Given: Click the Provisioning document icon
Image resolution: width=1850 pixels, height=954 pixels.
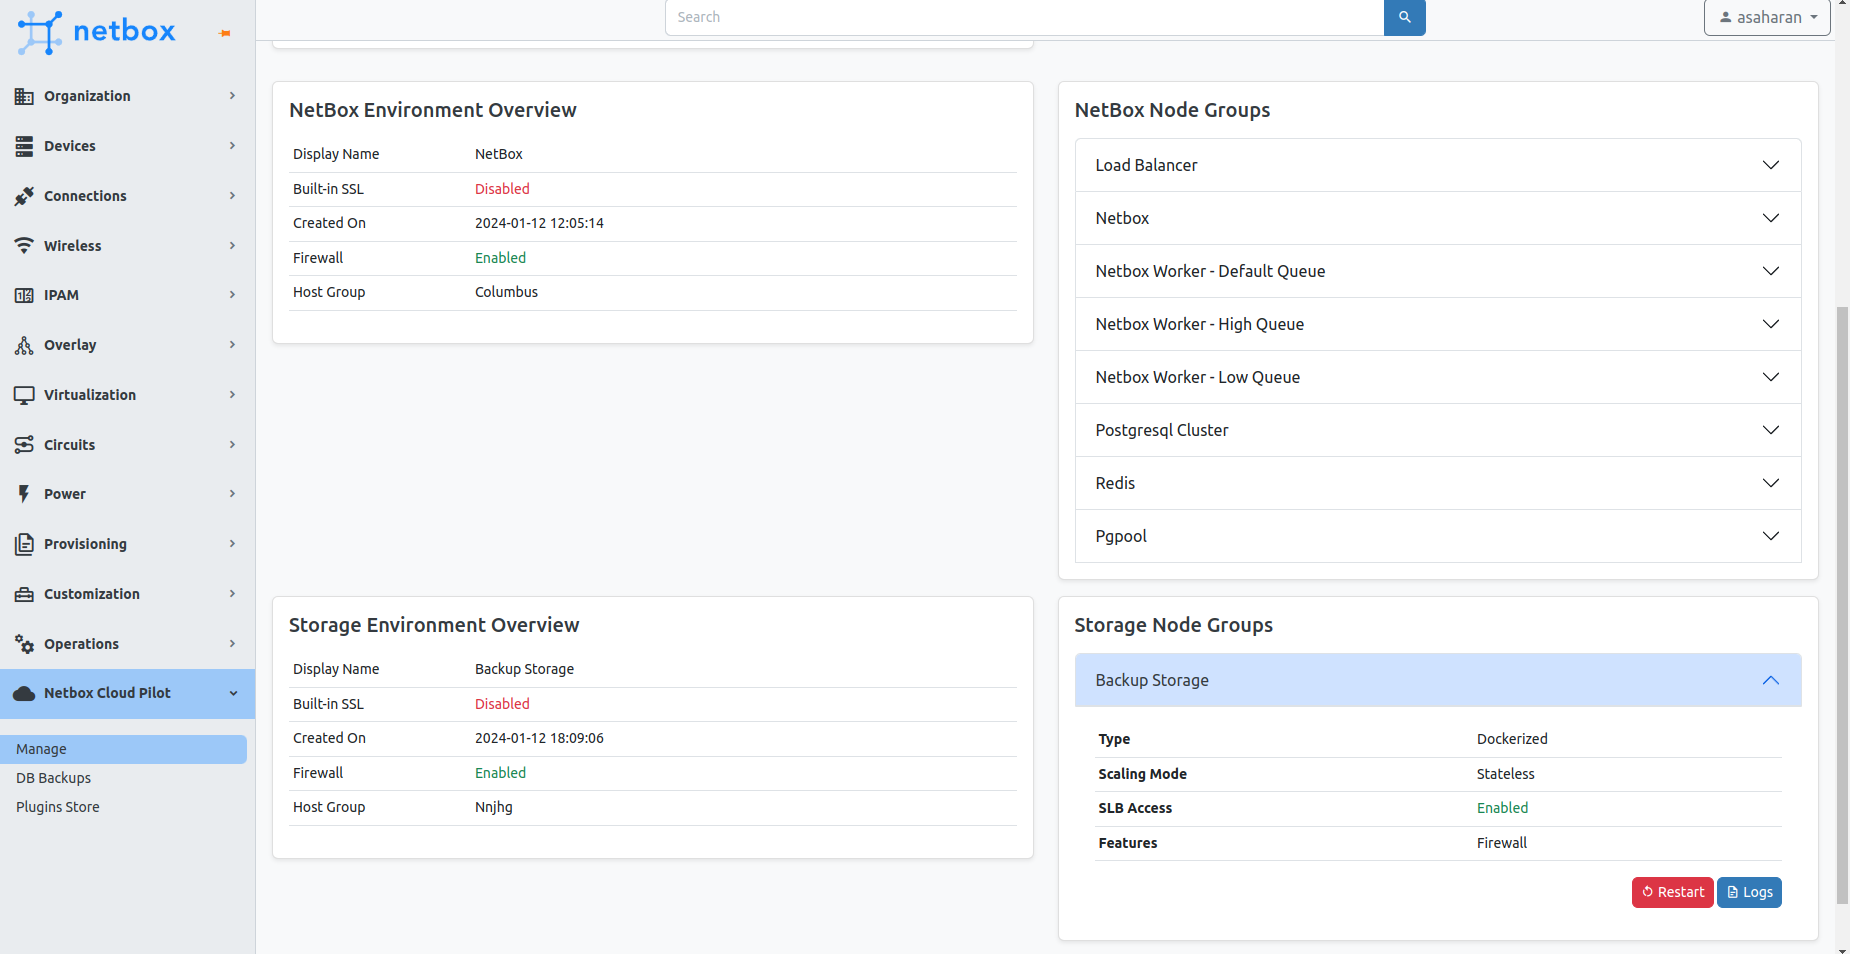Looking at the screenshot, I should 24,544.
